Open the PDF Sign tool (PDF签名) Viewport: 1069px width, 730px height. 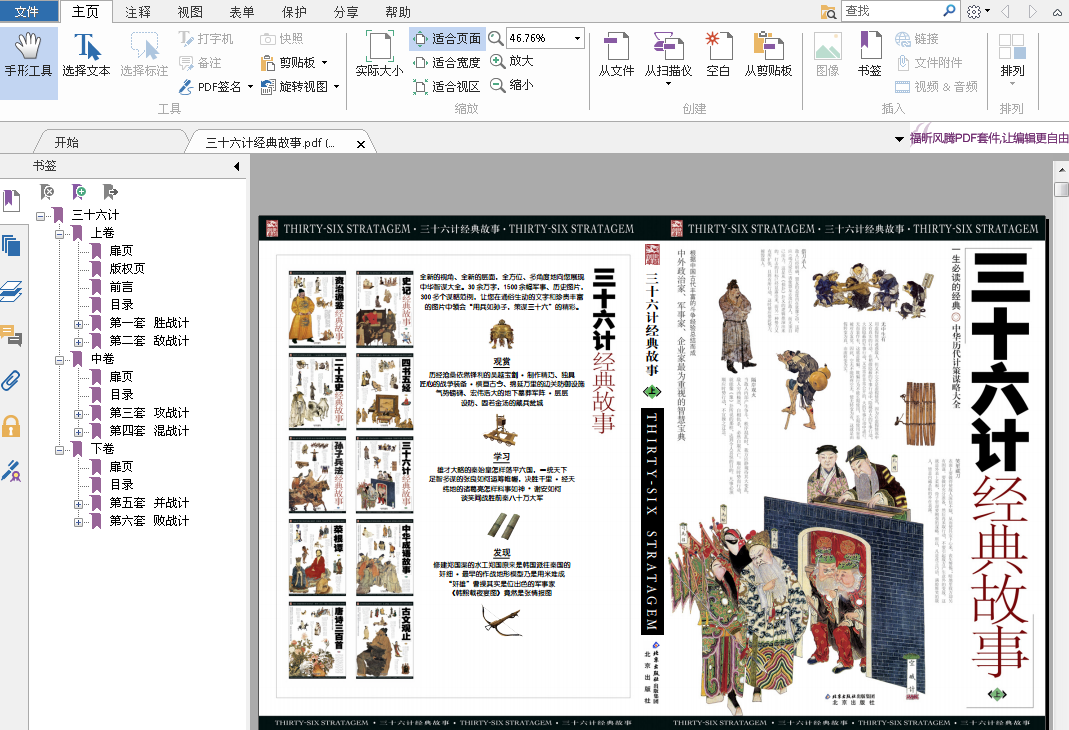pos(215,87)
